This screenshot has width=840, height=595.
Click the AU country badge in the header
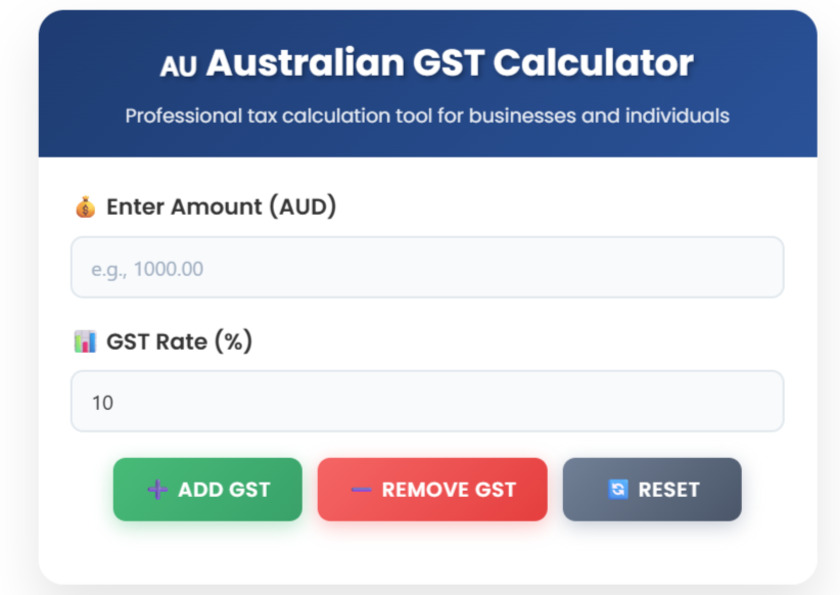click(x=179, y=66)
